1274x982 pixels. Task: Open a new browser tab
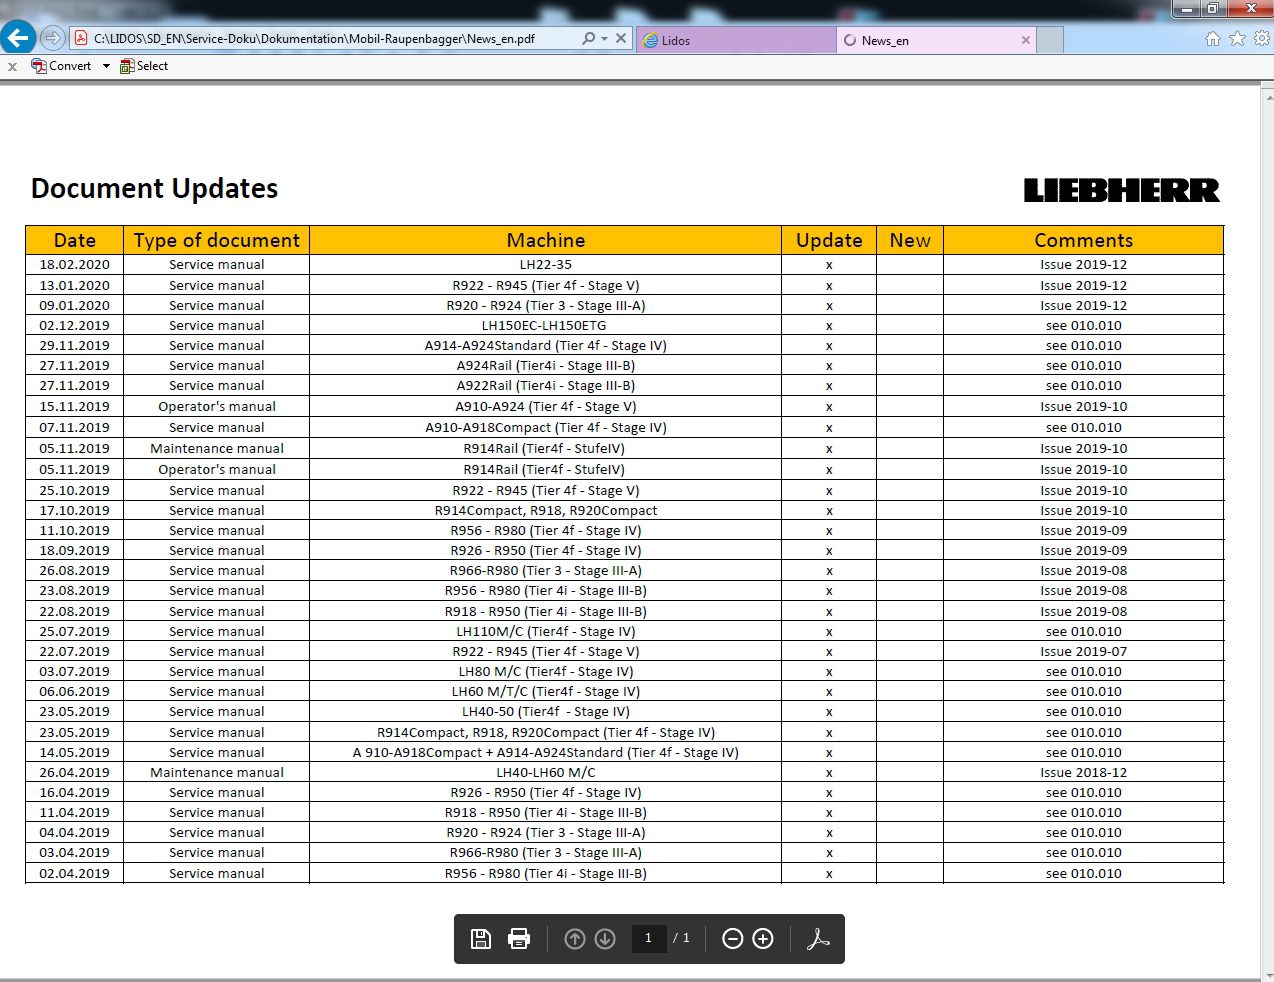tap(1050, 40)
